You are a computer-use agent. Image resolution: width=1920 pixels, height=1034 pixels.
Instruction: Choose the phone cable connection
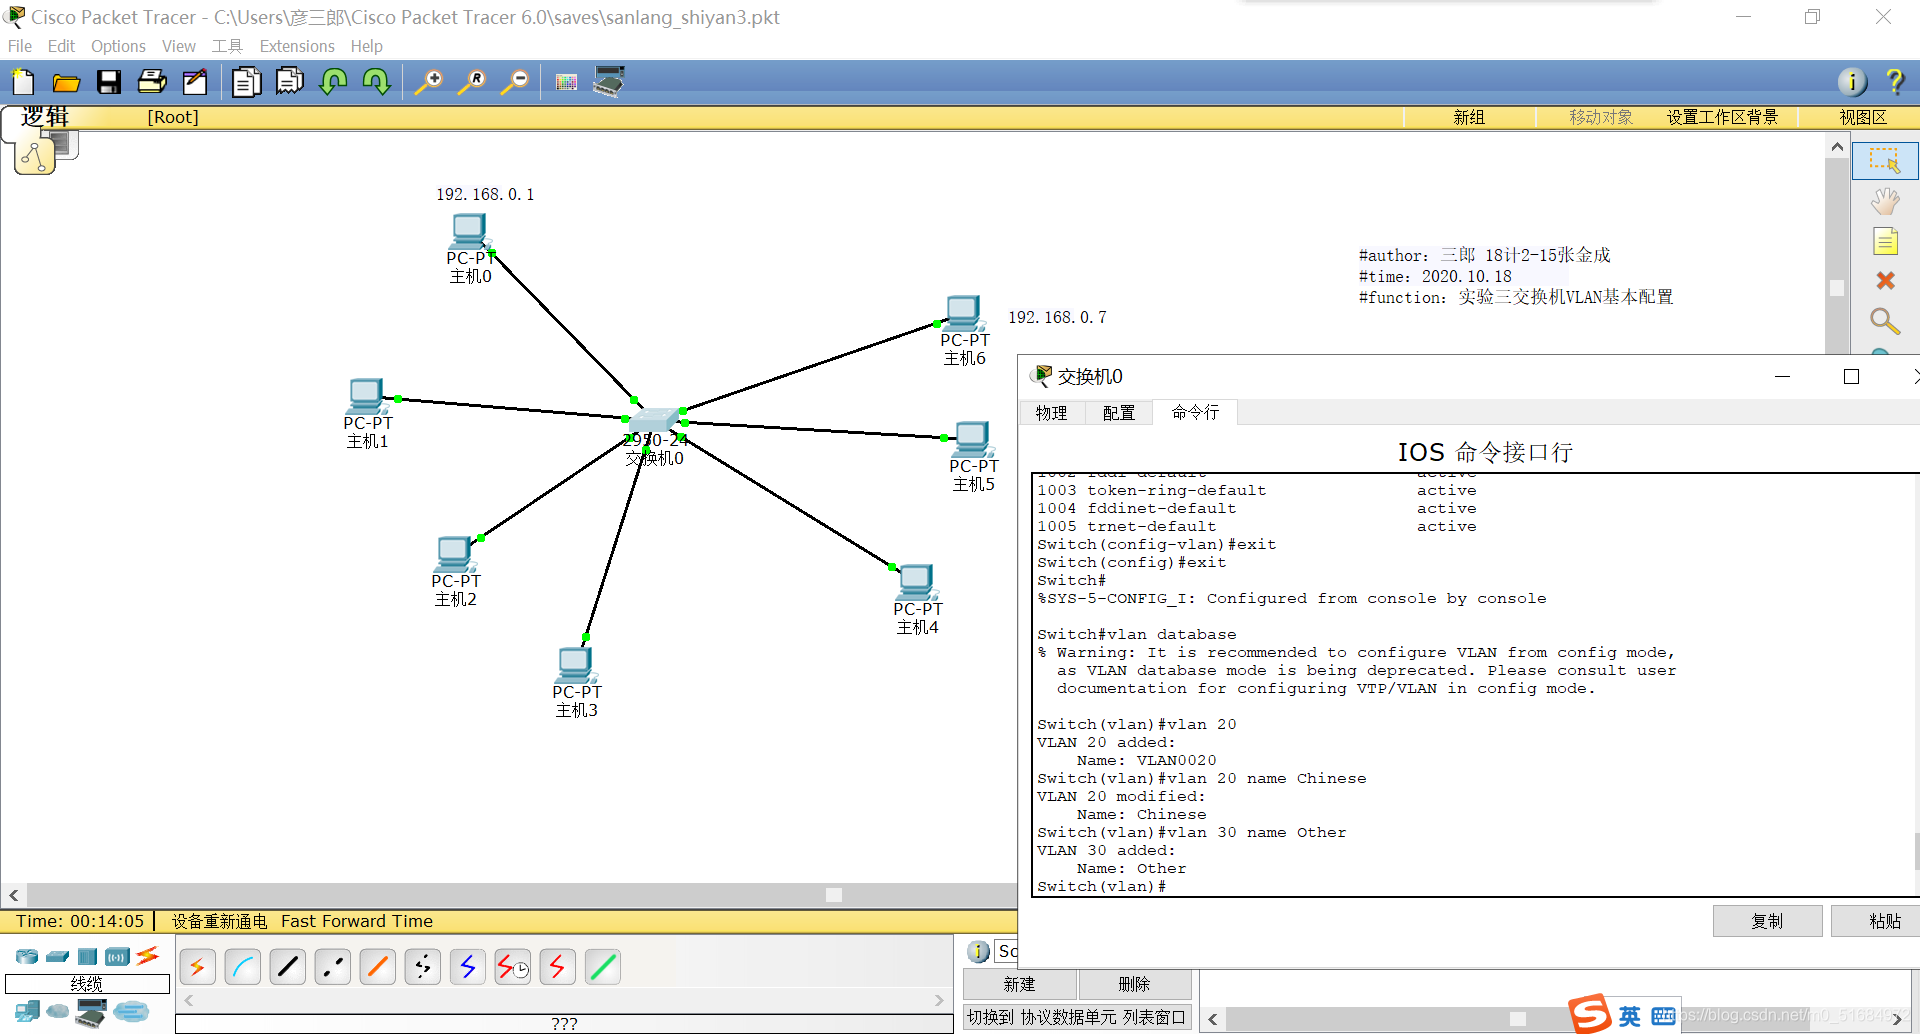(x=423, y=967)
